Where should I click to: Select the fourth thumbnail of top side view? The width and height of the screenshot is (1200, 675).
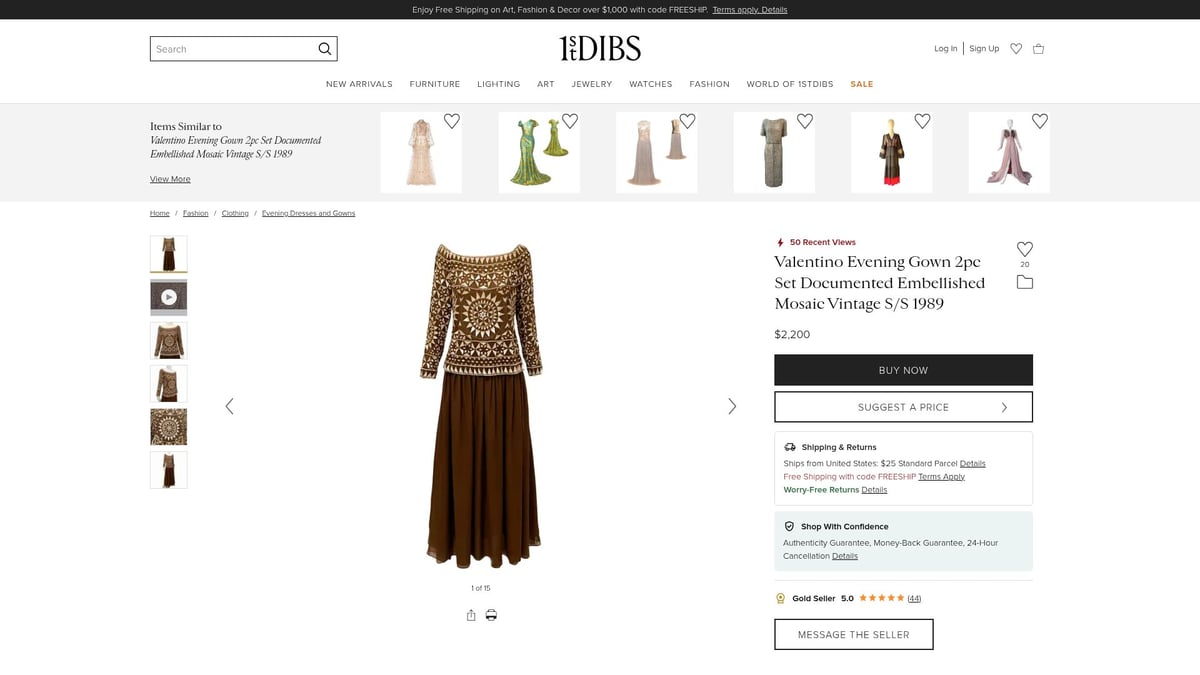[x=169, y=383]
